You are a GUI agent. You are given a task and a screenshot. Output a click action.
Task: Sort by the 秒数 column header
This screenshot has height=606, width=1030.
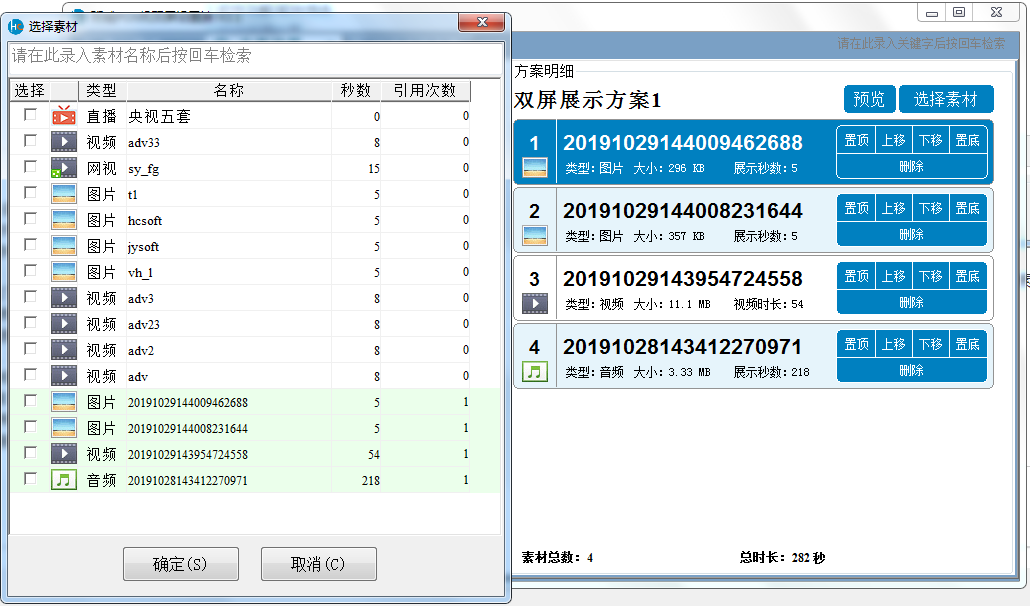pos(356,91)
